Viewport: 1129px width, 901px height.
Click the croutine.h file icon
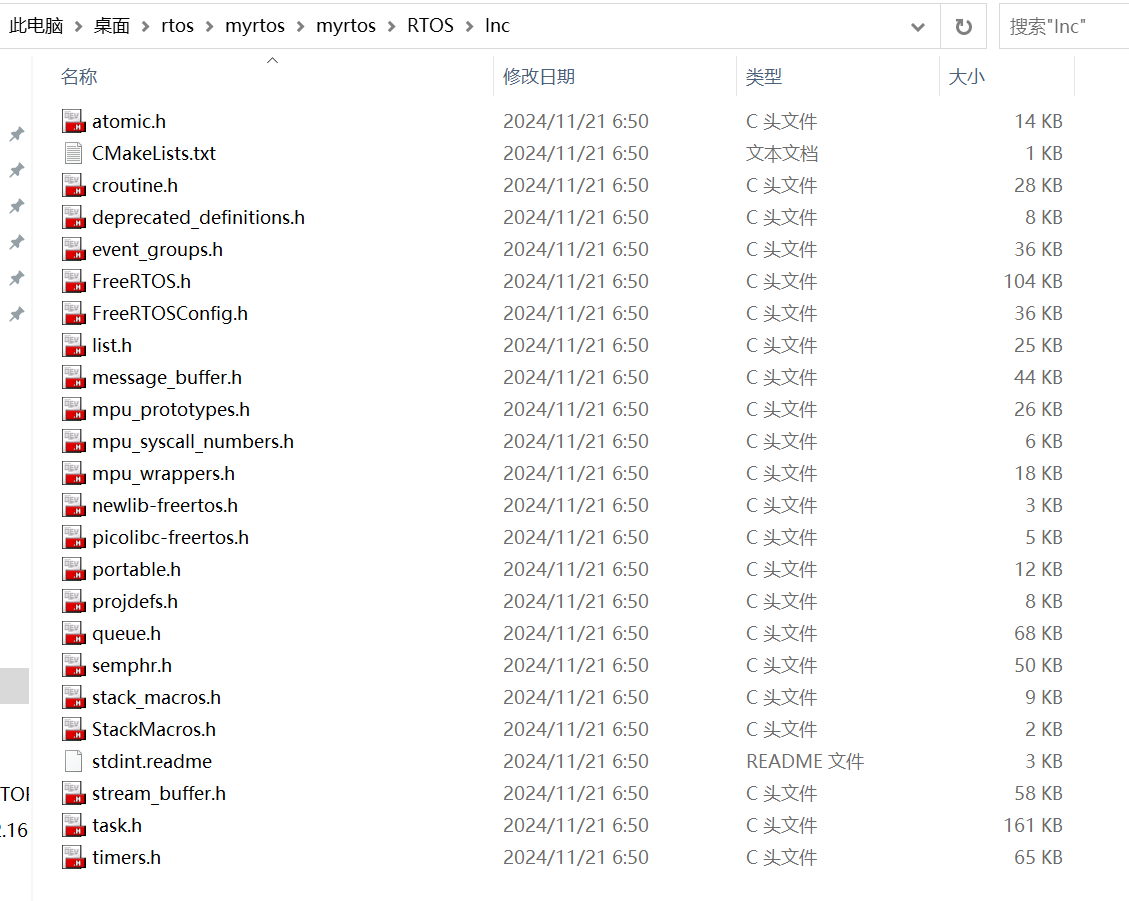(x=73, y=186)
